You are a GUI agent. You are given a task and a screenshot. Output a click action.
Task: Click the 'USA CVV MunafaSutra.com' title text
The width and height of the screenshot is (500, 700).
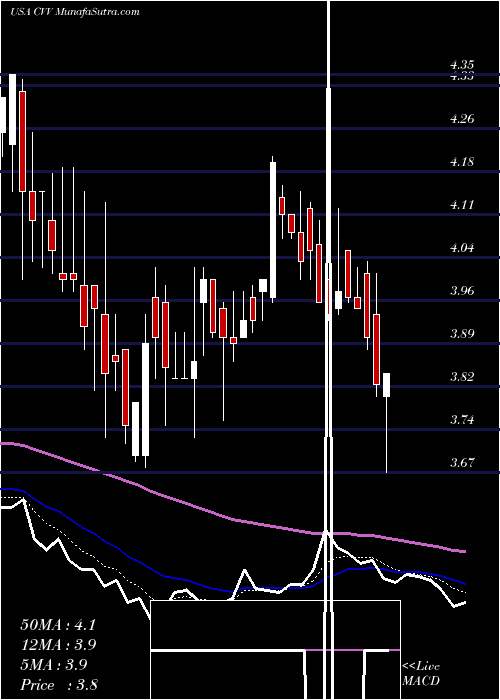coord(75,12)
